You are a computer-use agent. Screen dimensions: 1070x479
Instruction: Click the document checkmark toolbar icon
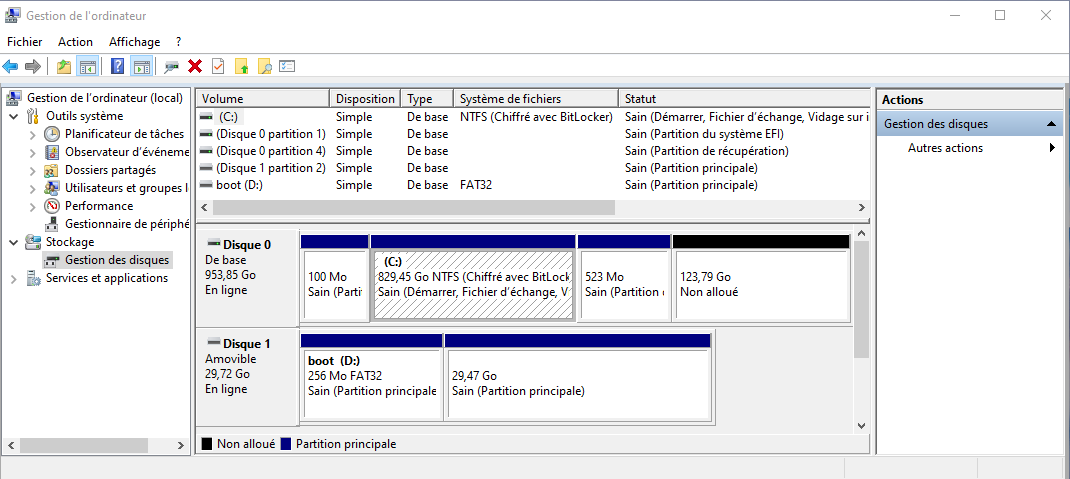tap(218, 66)
